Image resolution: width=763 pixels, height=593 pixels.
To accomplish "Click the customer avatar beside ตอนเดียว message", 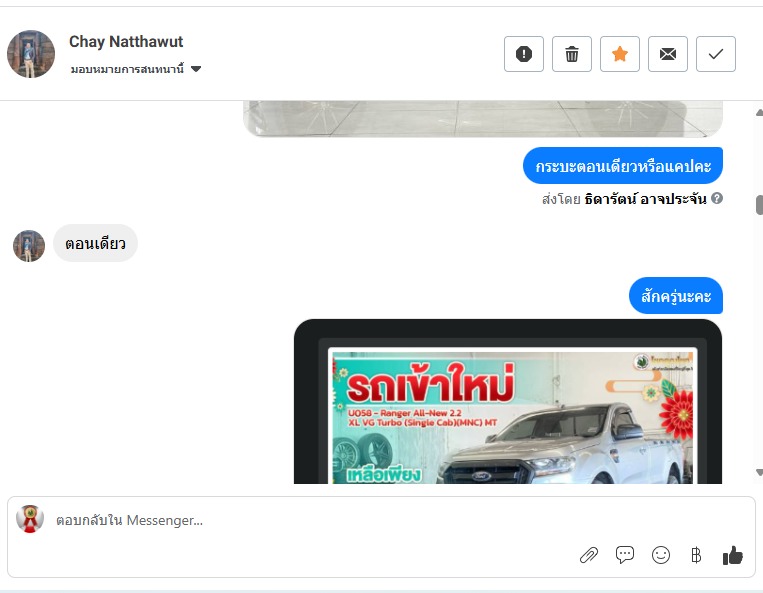I will (x=29, y=246).
